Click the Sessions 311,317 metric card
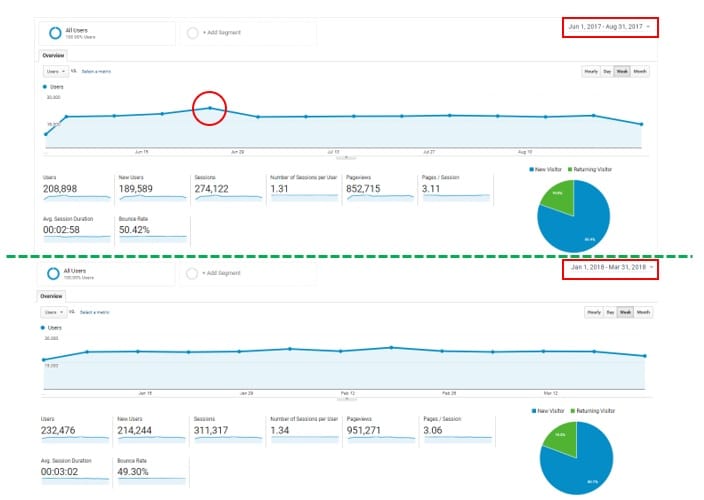This screenshot has height=500, width=704. pyautogui.click(x=225, y=425)
